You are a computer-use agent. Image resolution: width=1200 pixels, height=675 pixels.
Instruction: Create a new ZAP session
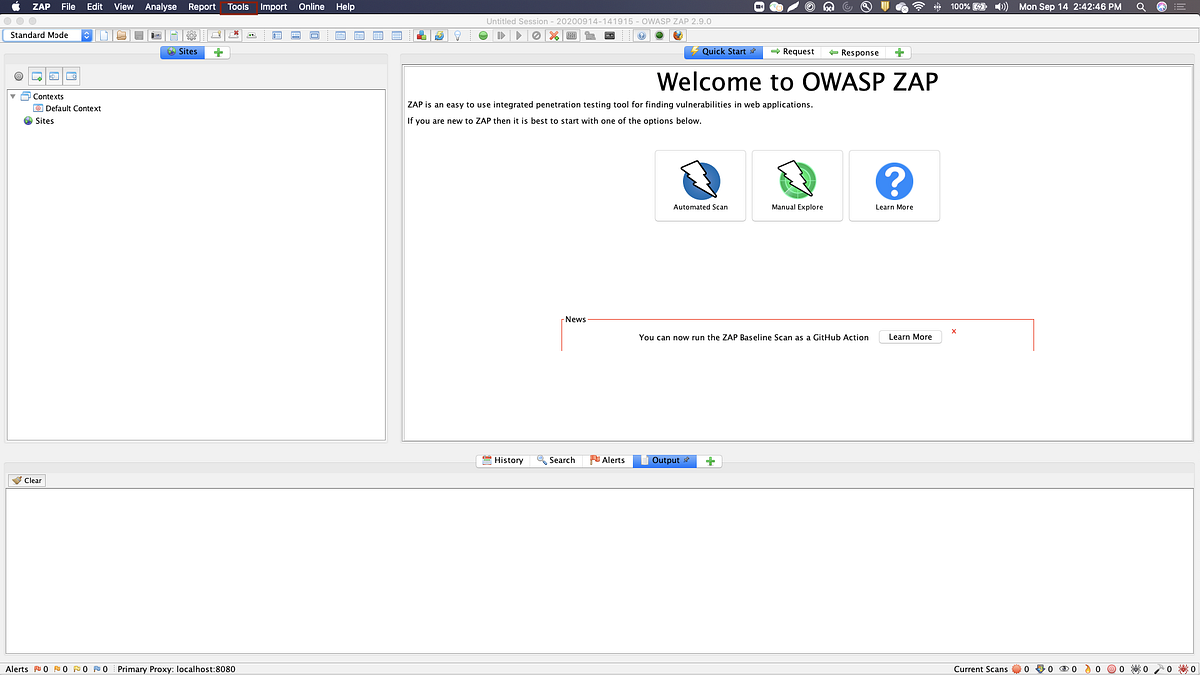pyautogui.click(x=103, y=34)
